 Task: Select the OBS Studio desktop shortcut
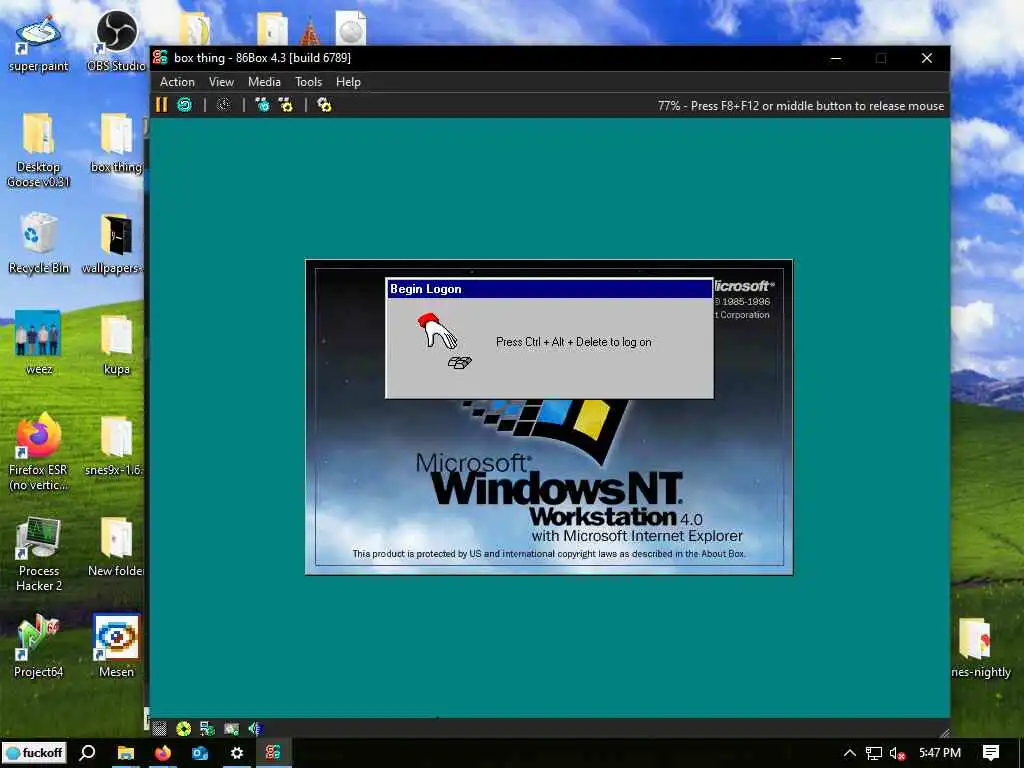point(116,42)
